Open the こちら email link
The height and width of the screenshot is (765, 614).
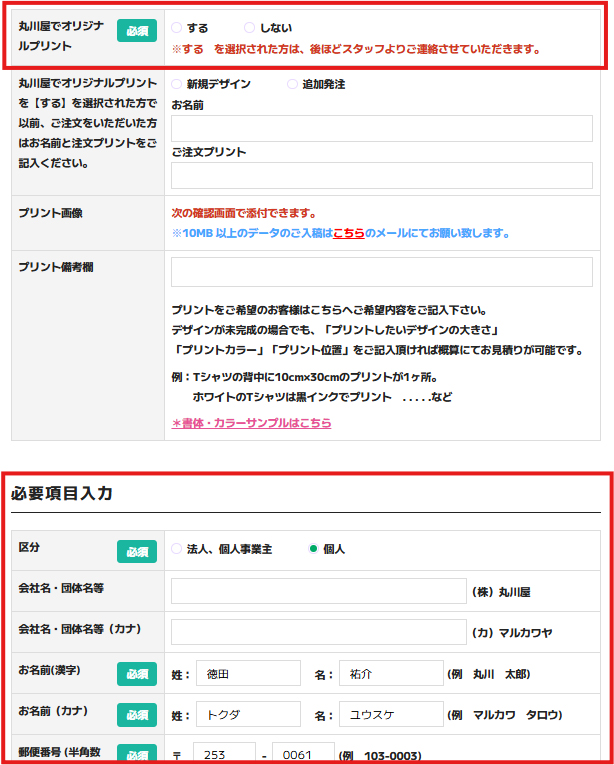point(348,234)
